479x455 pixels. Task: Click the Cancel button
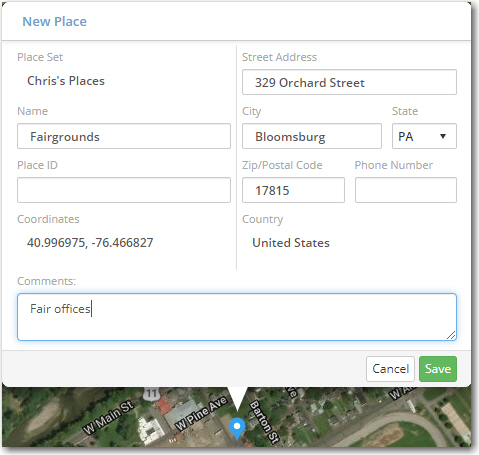click(390, 369)
